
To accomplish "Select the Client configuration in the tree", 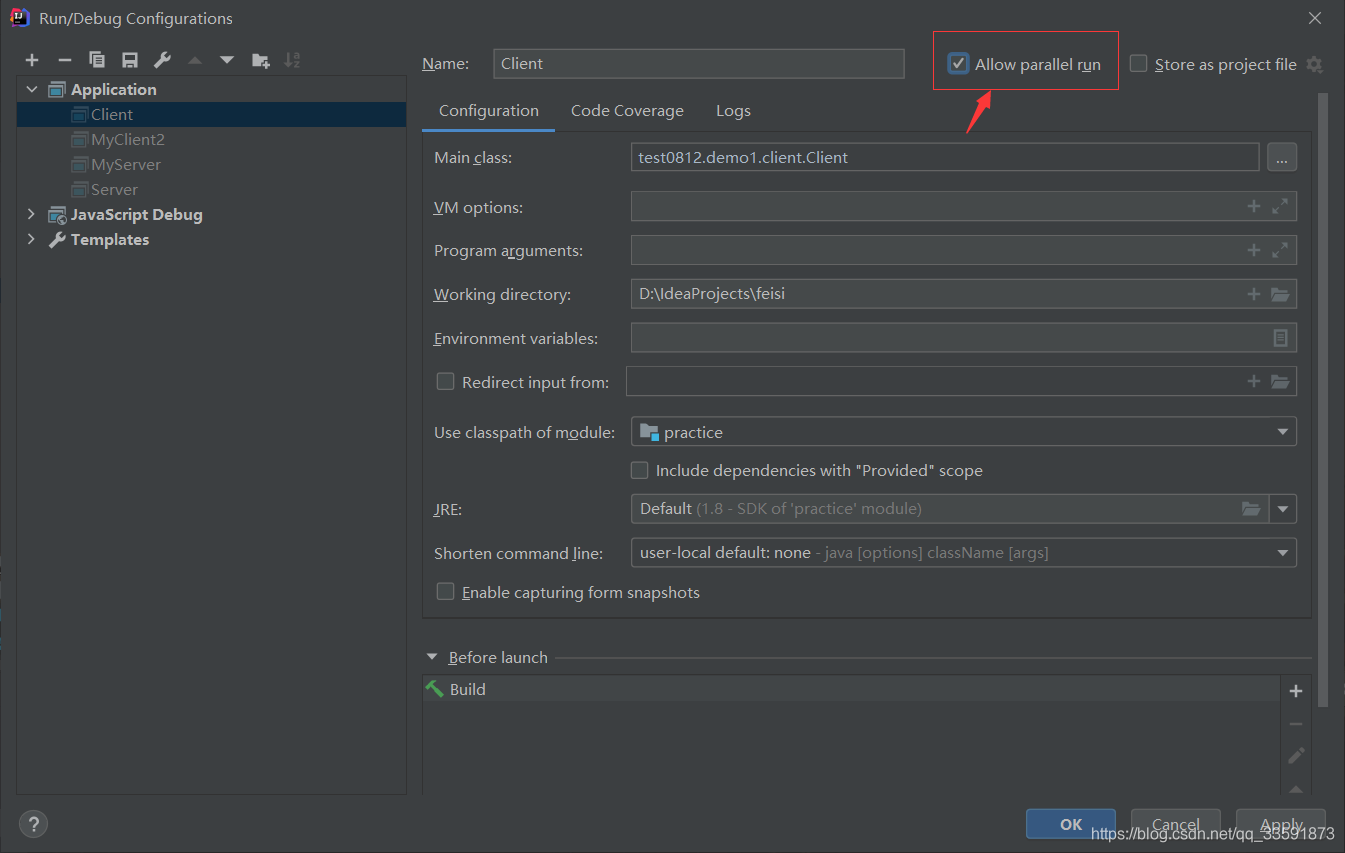I will pyautogui.click(x=211, y=114).
